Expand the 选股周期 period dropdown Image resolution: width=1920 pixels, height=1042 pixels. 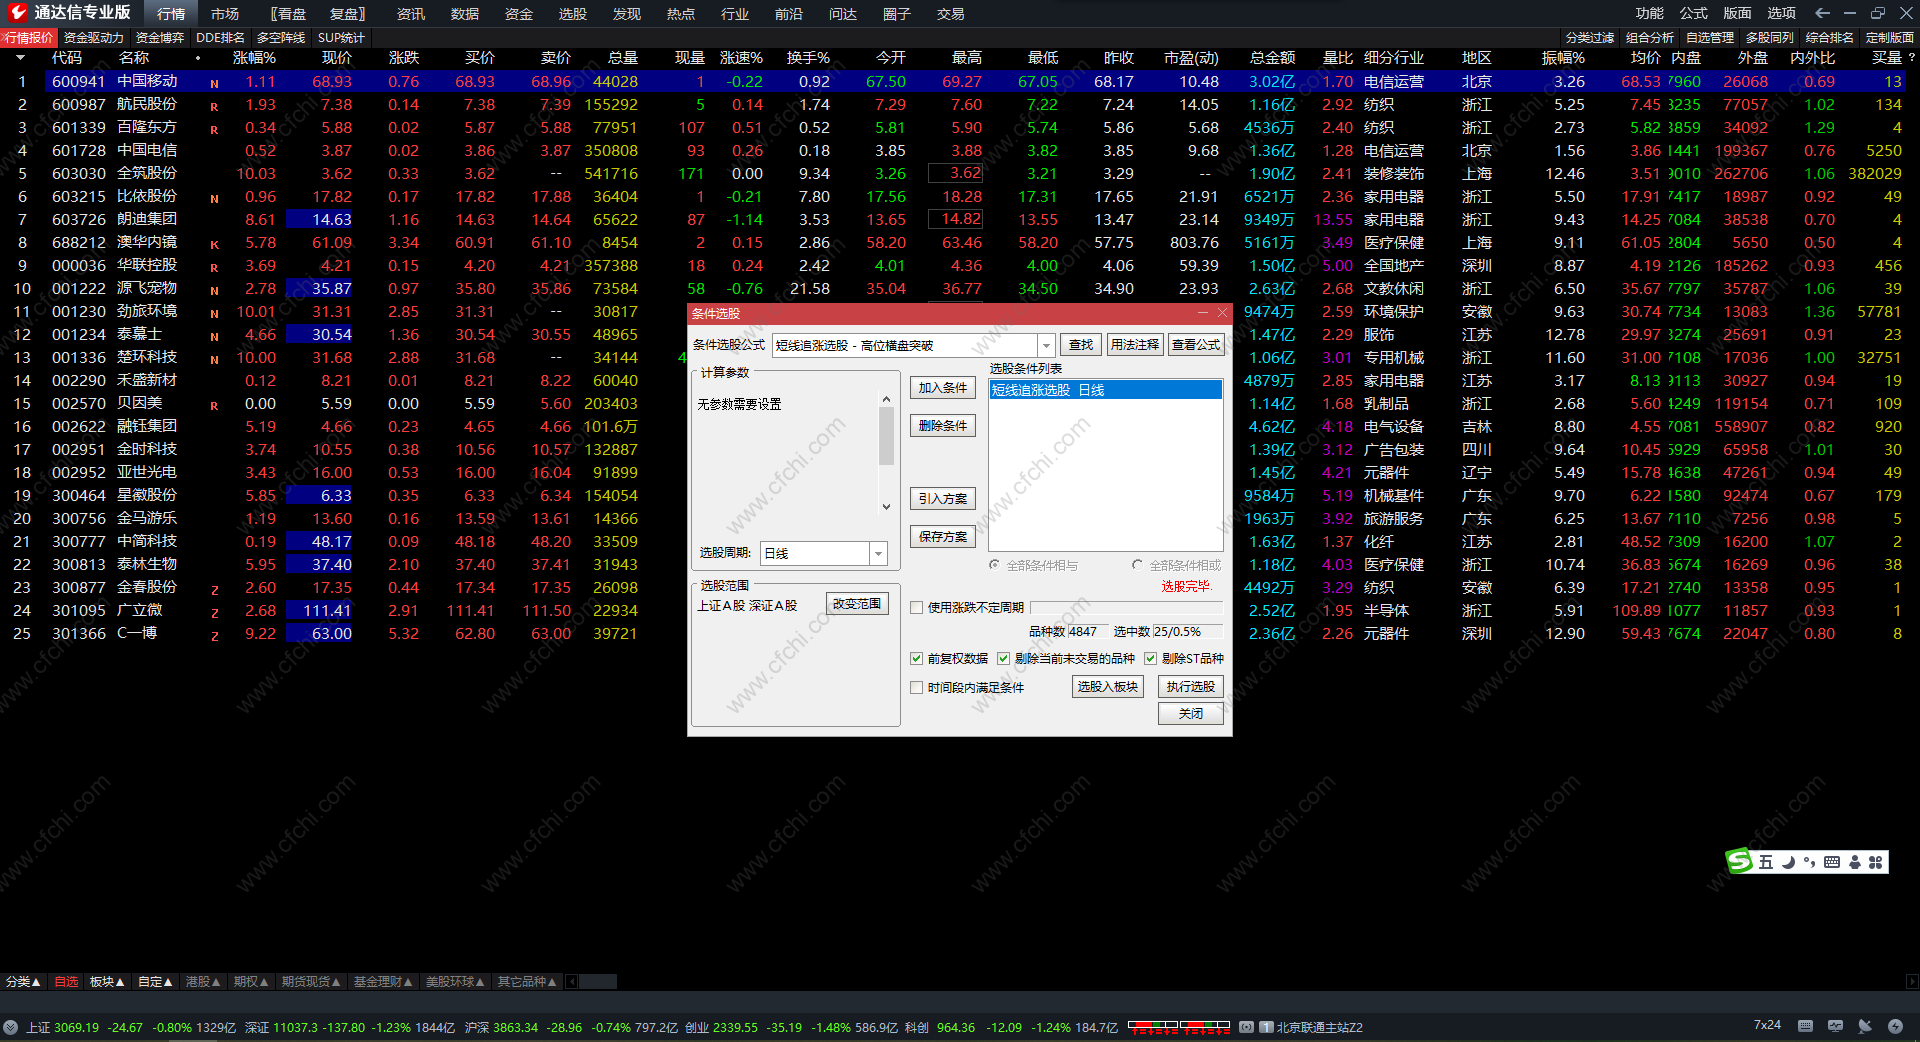pyautogui.click(x=878, y=553)
